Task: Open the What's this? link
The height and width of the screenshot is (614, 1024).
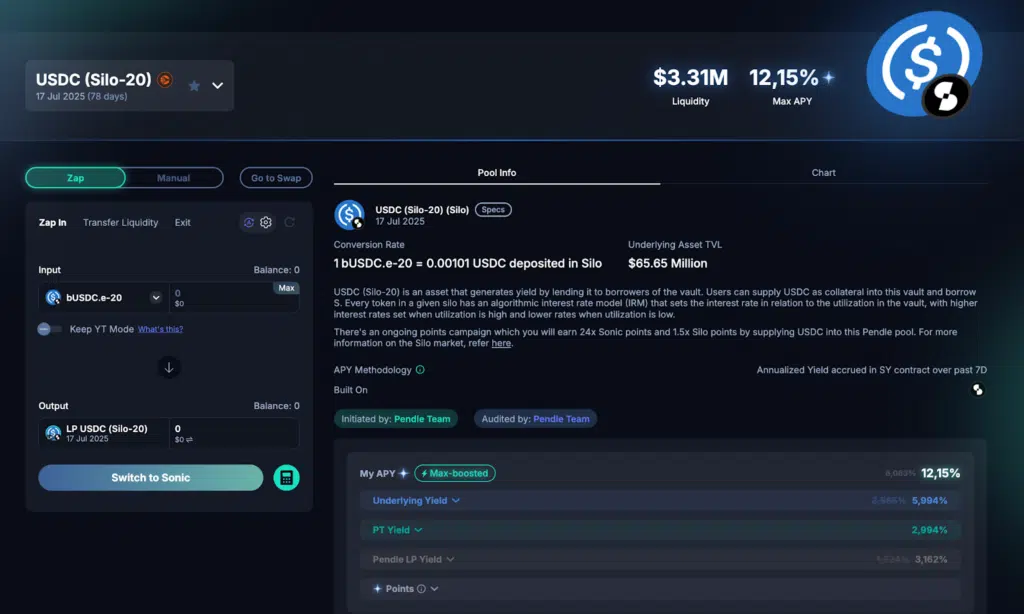Action: (160, 329)
